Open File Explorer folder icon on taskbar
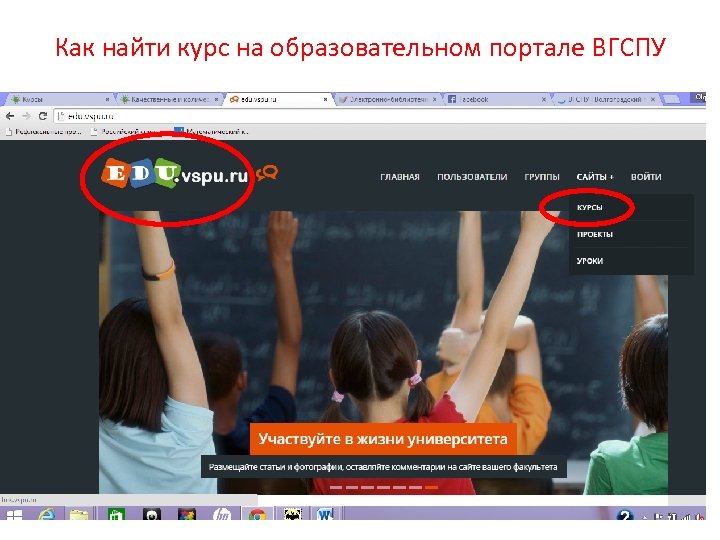 [79, 515]
